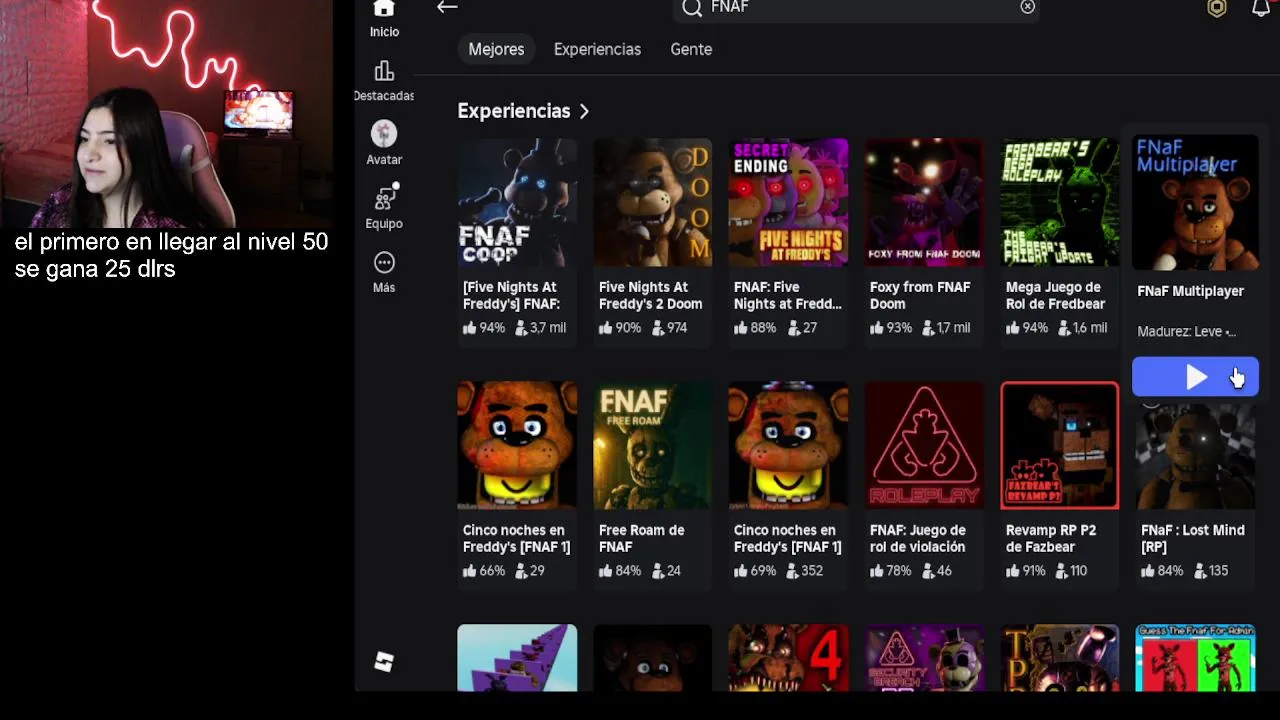
Task: Click title "Free Roam de FNAF"
Action: (x=641, y=538)
